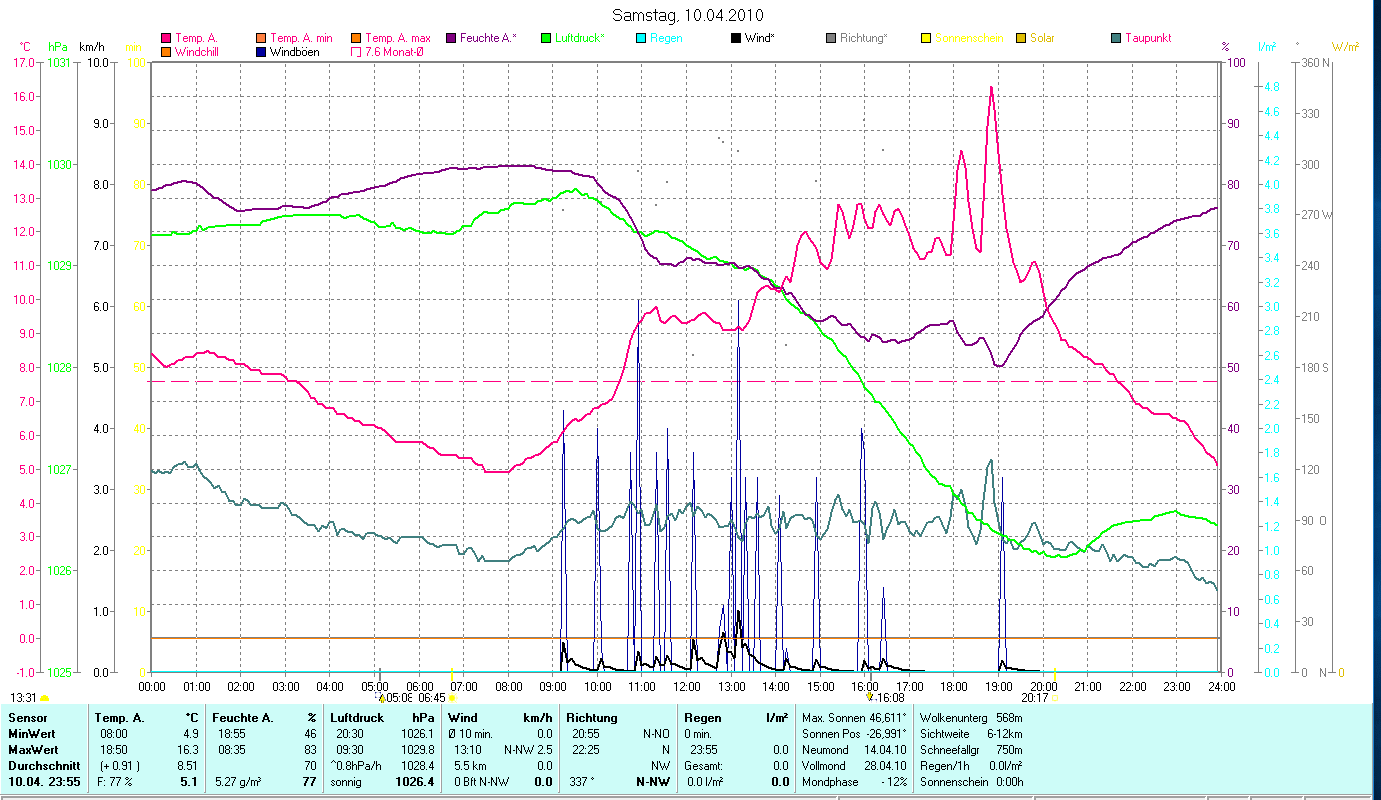Click the wind direction angle 337 °
Image resolution: width=1381 pixels, height=800 pixels.
click(582, 782)
